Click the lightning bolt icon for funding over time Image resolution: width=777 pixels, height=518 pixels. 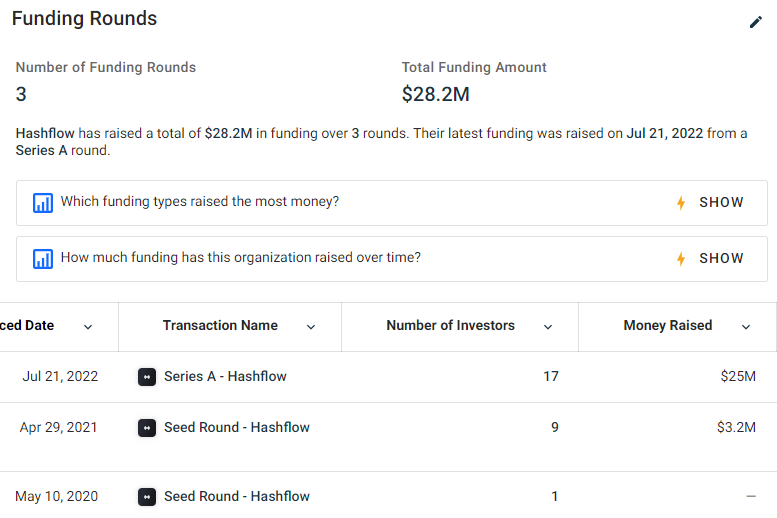click(x=681, y=259)
